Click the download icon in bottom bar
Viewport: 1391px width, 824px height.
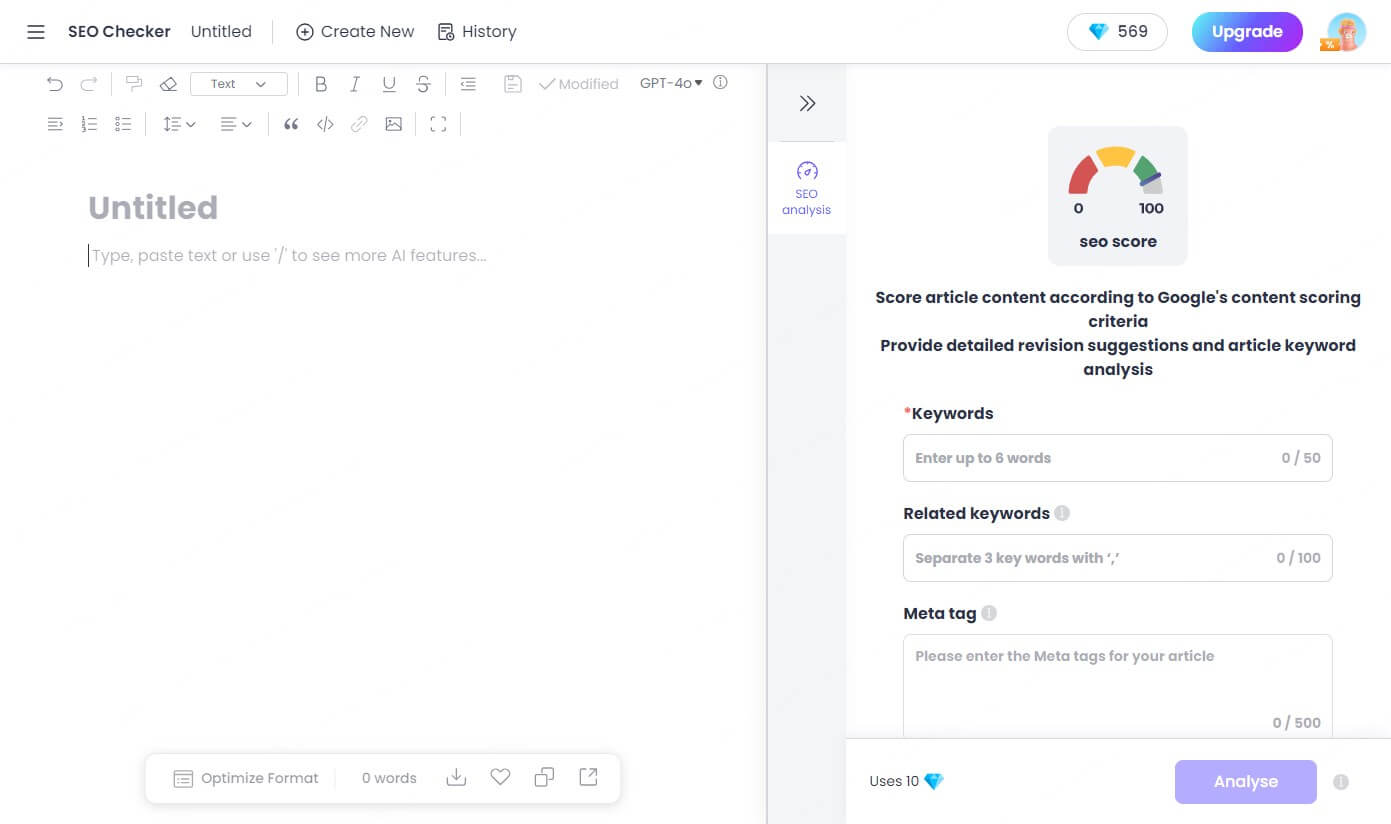(x=456, y=777)
